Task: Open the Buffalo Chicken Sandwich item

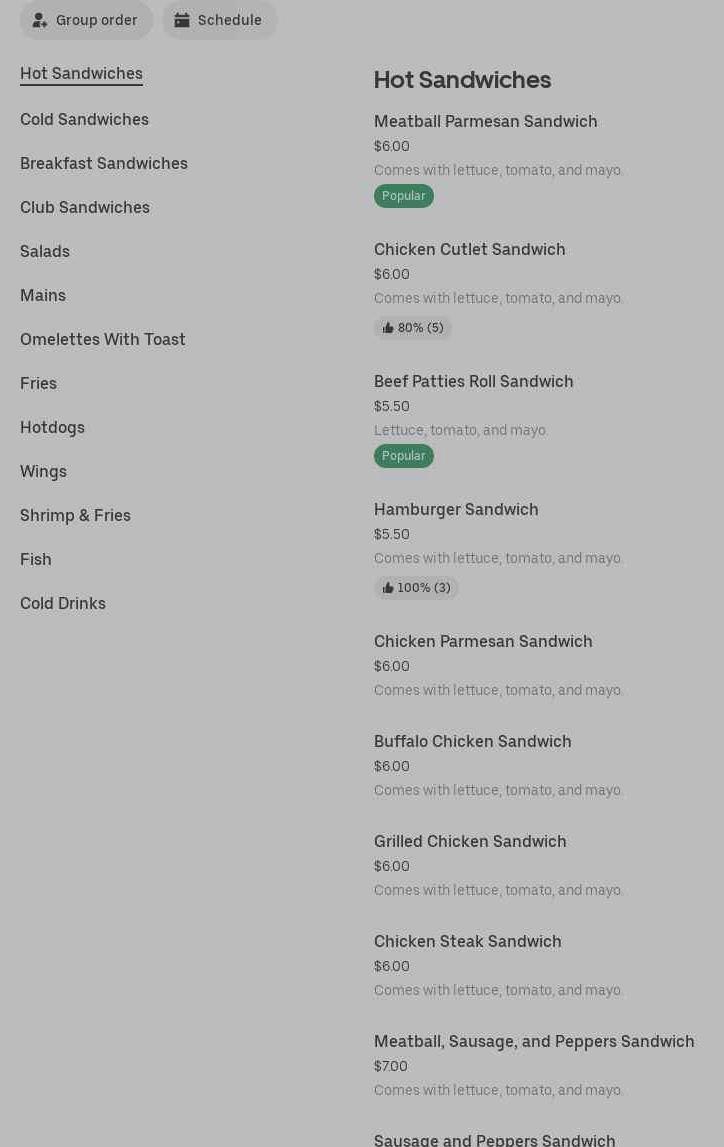Action: tap(472, 741)
